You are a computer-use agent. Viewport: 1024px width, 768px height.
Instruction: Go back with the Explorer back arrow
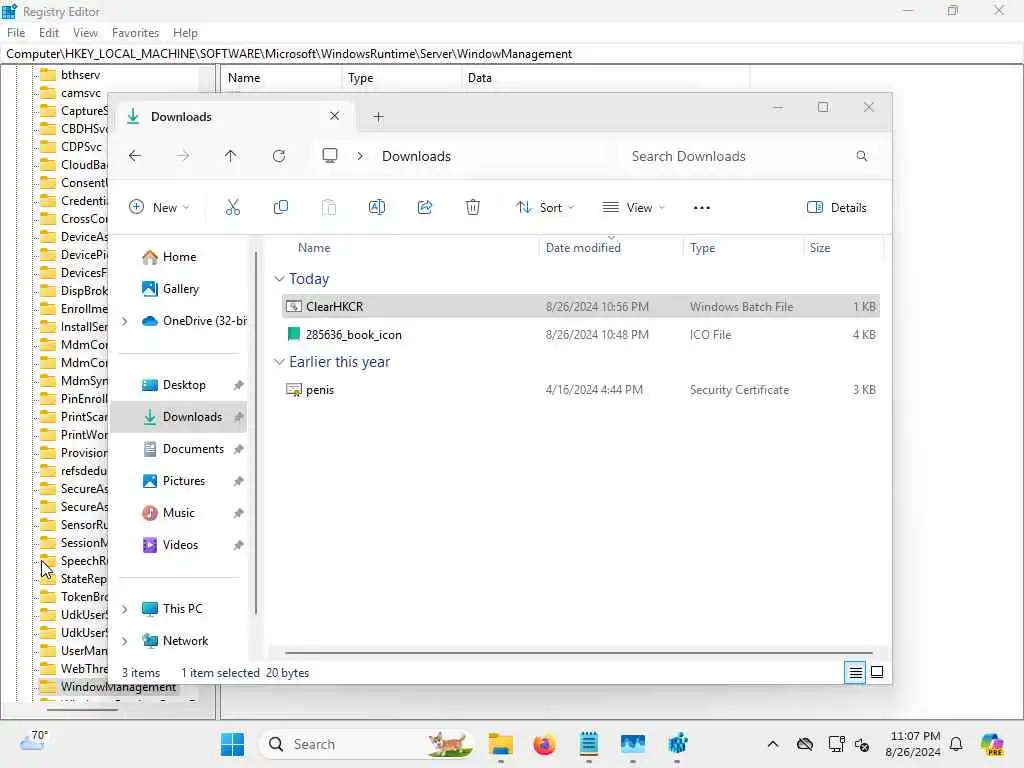(x=135, y=156)
